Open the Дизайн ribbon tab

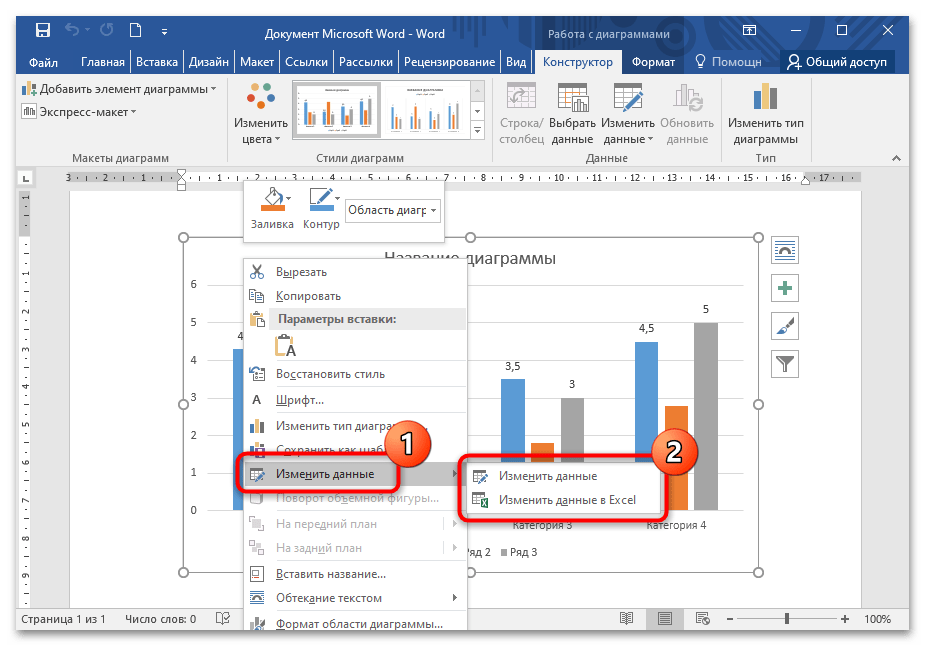(x=209, y=62)
